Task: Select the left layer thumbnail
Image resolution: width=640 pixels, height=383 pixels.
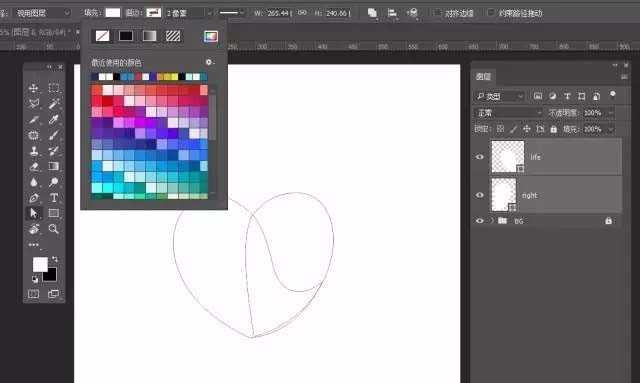Action: 507,157
